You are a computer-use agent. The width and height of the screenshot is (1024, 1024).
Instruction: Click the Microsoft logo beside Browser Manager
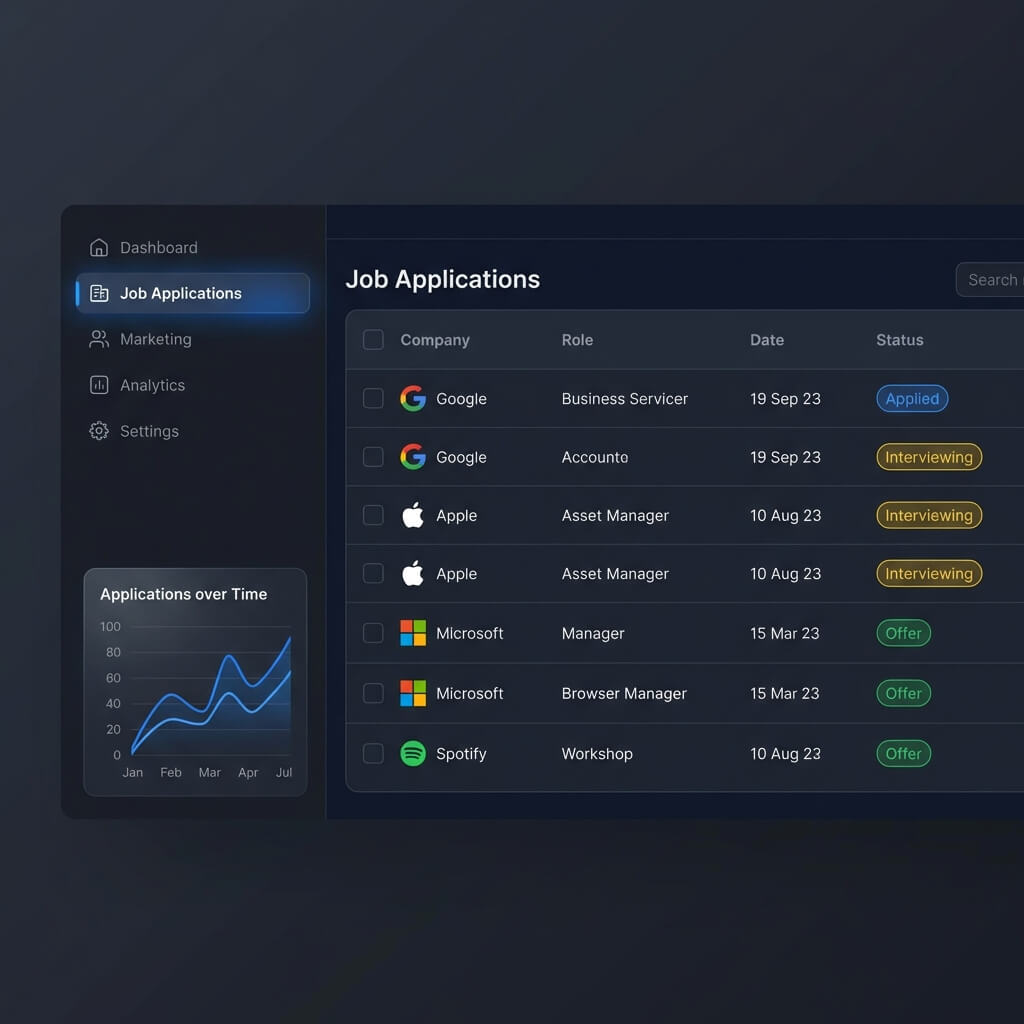pos(413,693)
